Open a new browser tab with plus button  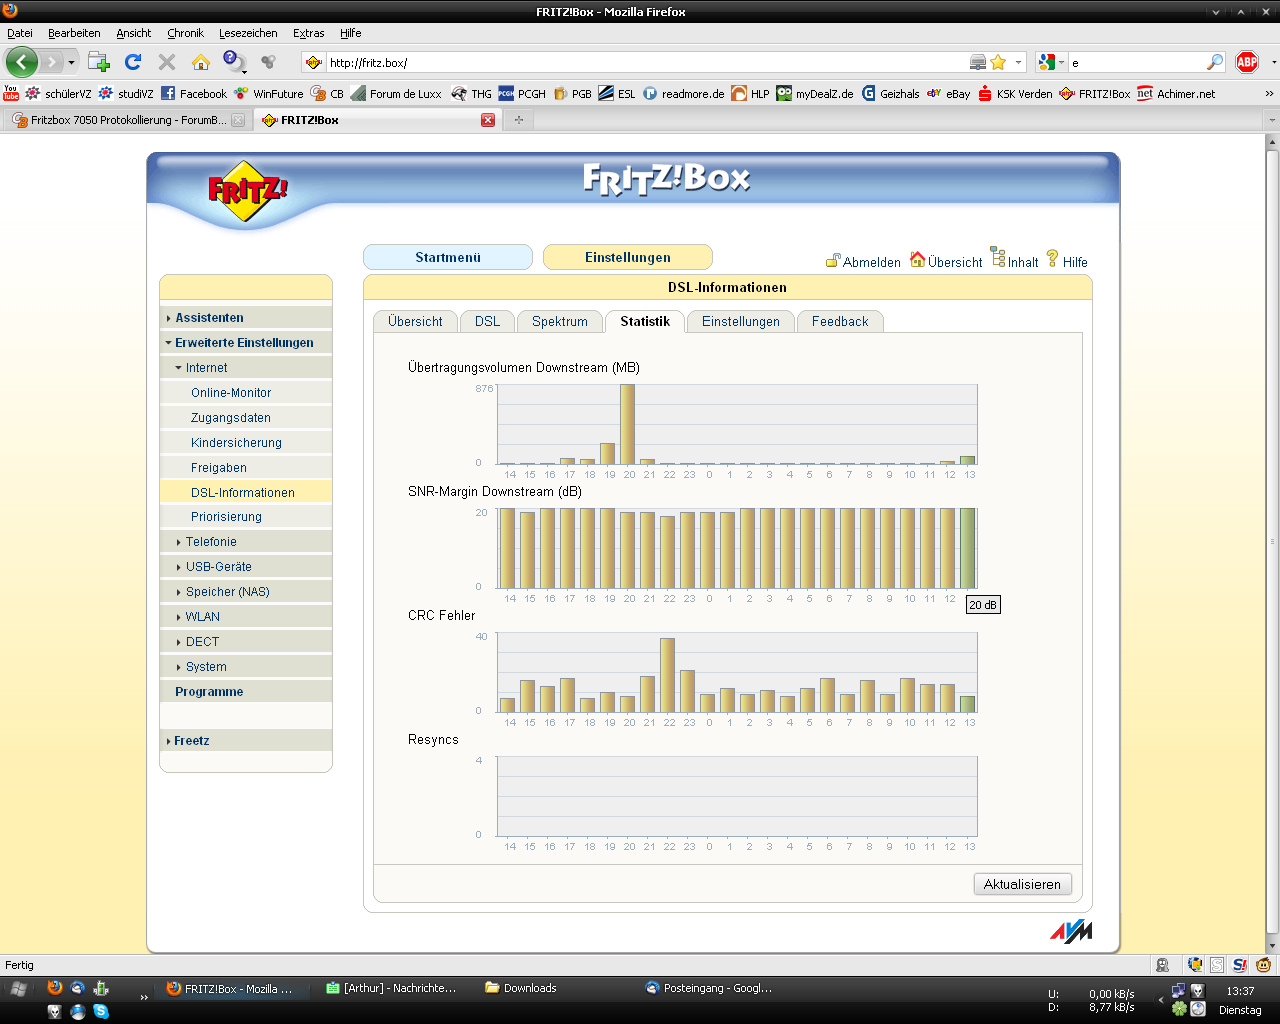pos(518,120)
